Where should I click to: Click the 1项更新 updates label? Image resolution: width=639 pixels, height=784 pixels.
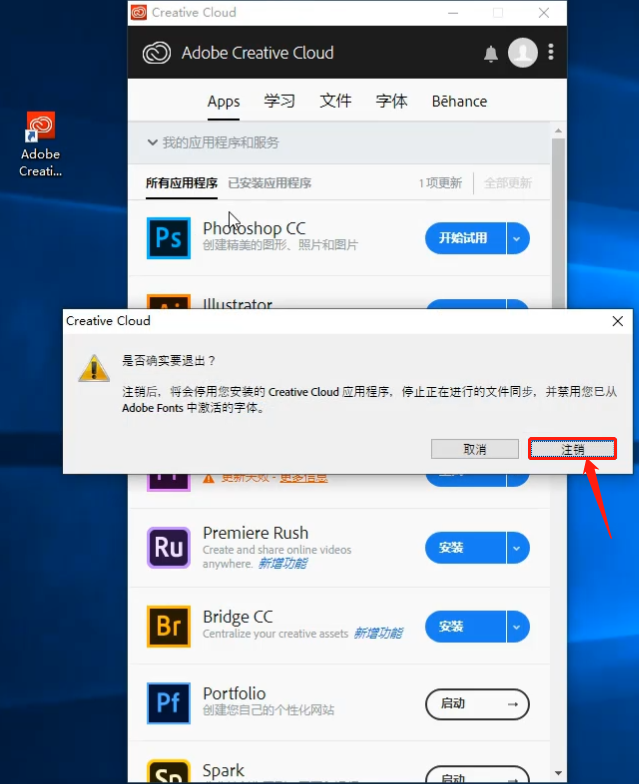(440, 183)
